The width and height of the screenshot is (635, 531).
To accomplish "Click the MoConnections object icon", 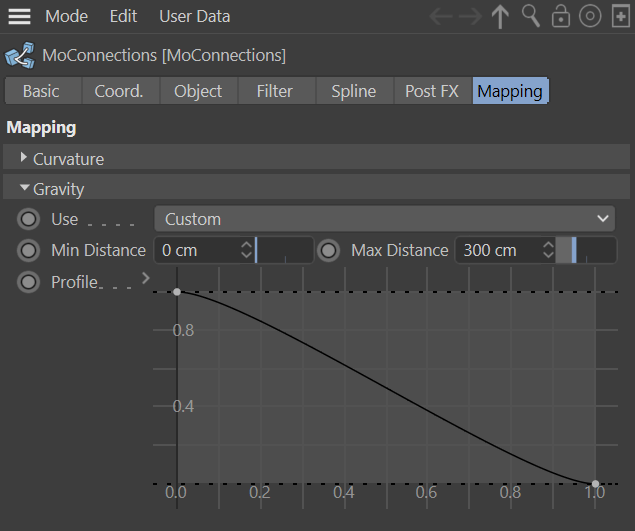I will 18,55.
